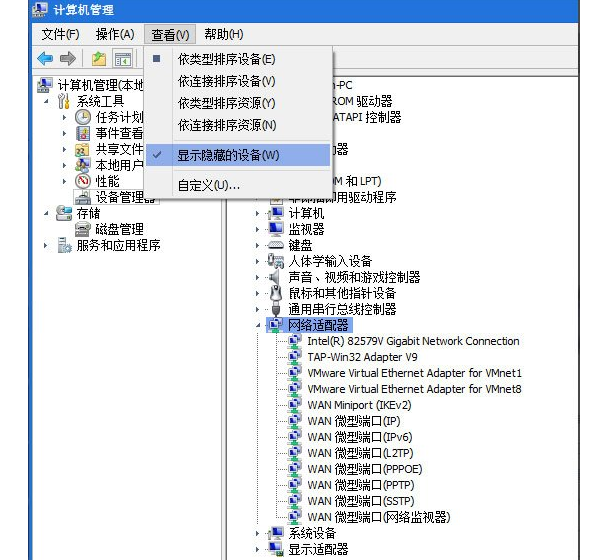Expand the 服务和应用程序 tree node
The width and height of the screenshot is (593, 560).
pos(45,245)
